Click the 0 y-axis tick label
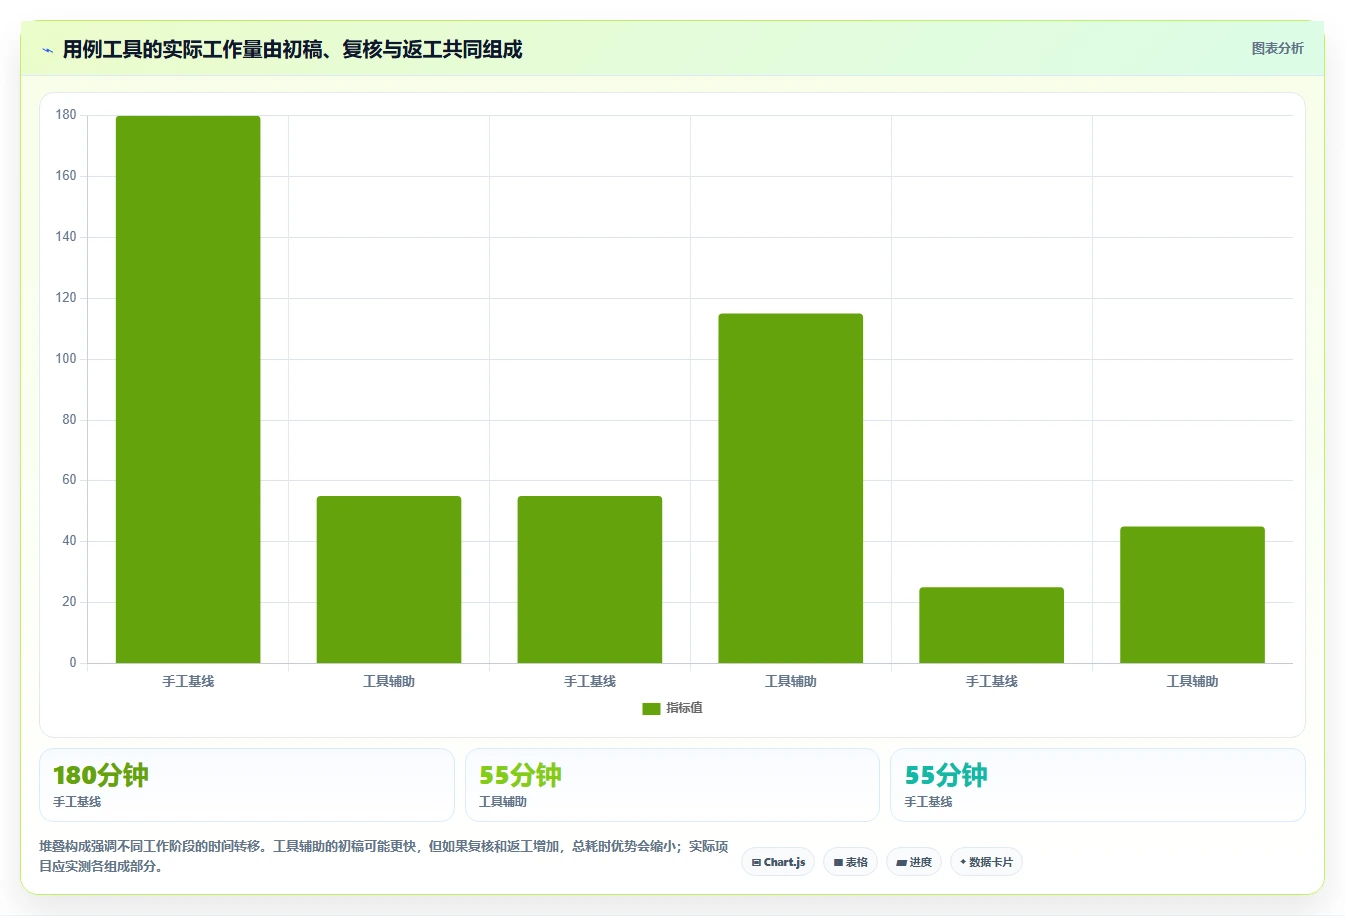1345x916 pixels. pyautogui.click(x=73, y=663)
